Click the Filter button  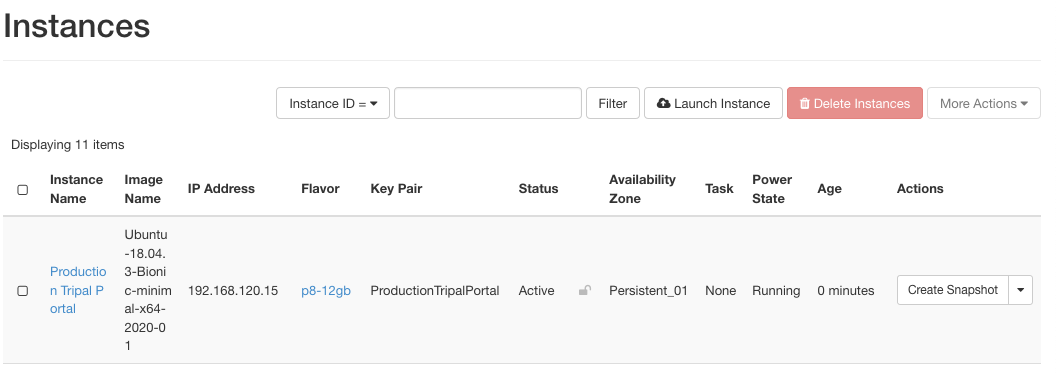[613, 104]
